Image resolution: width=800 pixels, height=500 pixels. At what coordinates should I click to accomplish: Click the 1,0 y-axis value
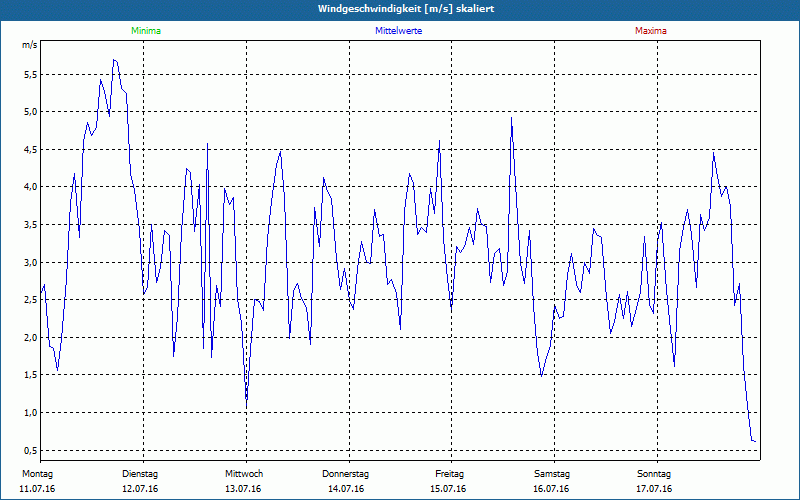pos(30,412)
